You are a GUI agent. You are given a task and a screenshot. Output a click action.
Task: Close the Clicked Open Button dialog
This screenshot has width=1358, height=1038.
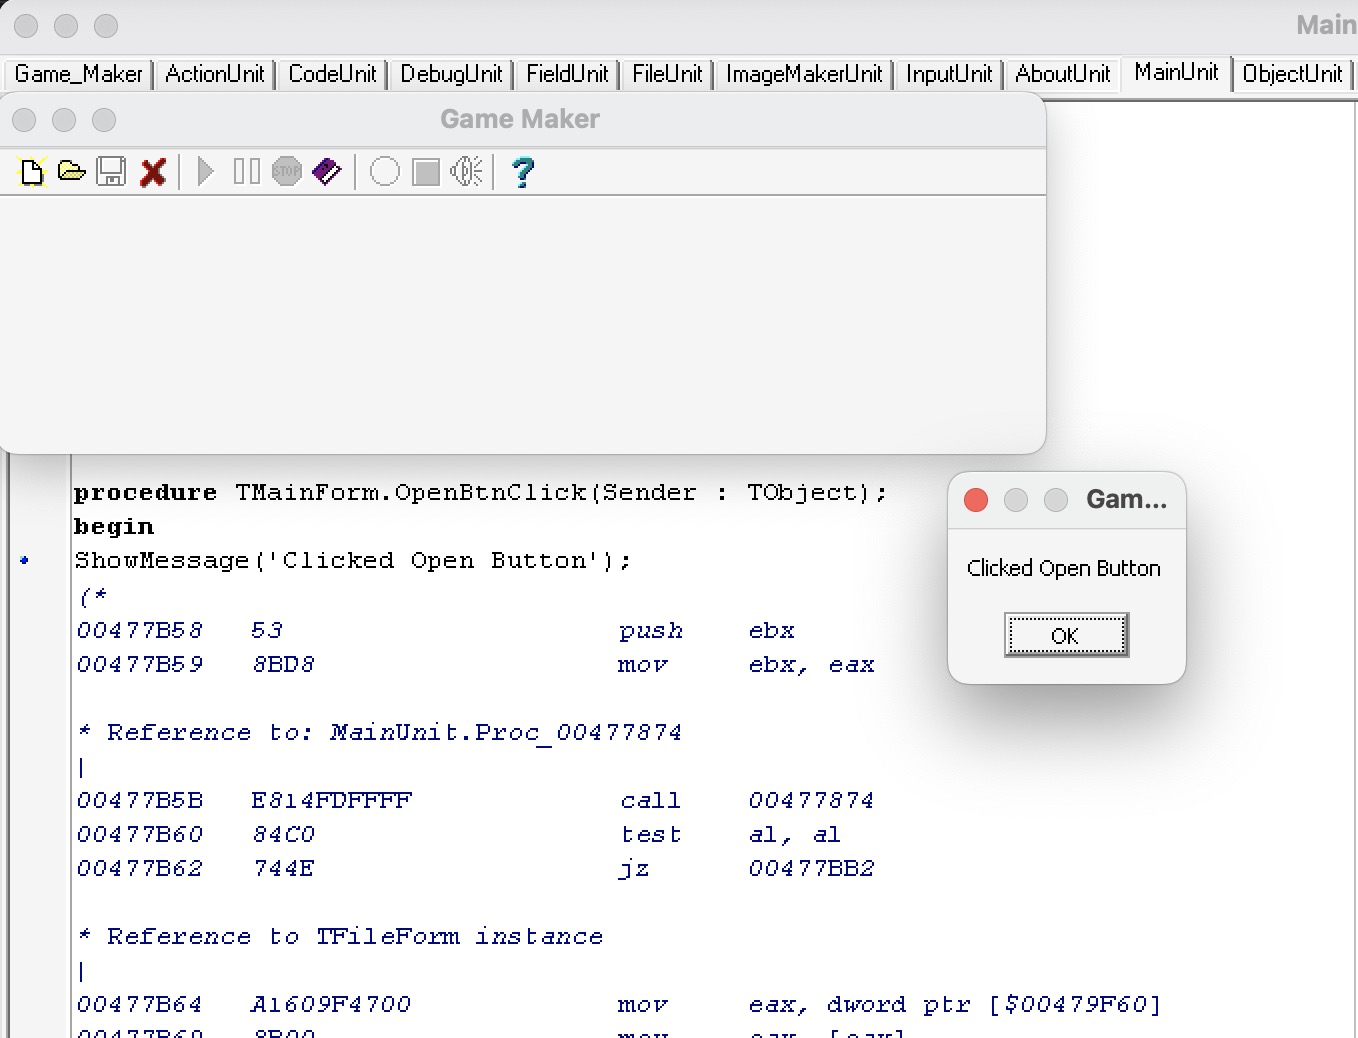[976, 500]
